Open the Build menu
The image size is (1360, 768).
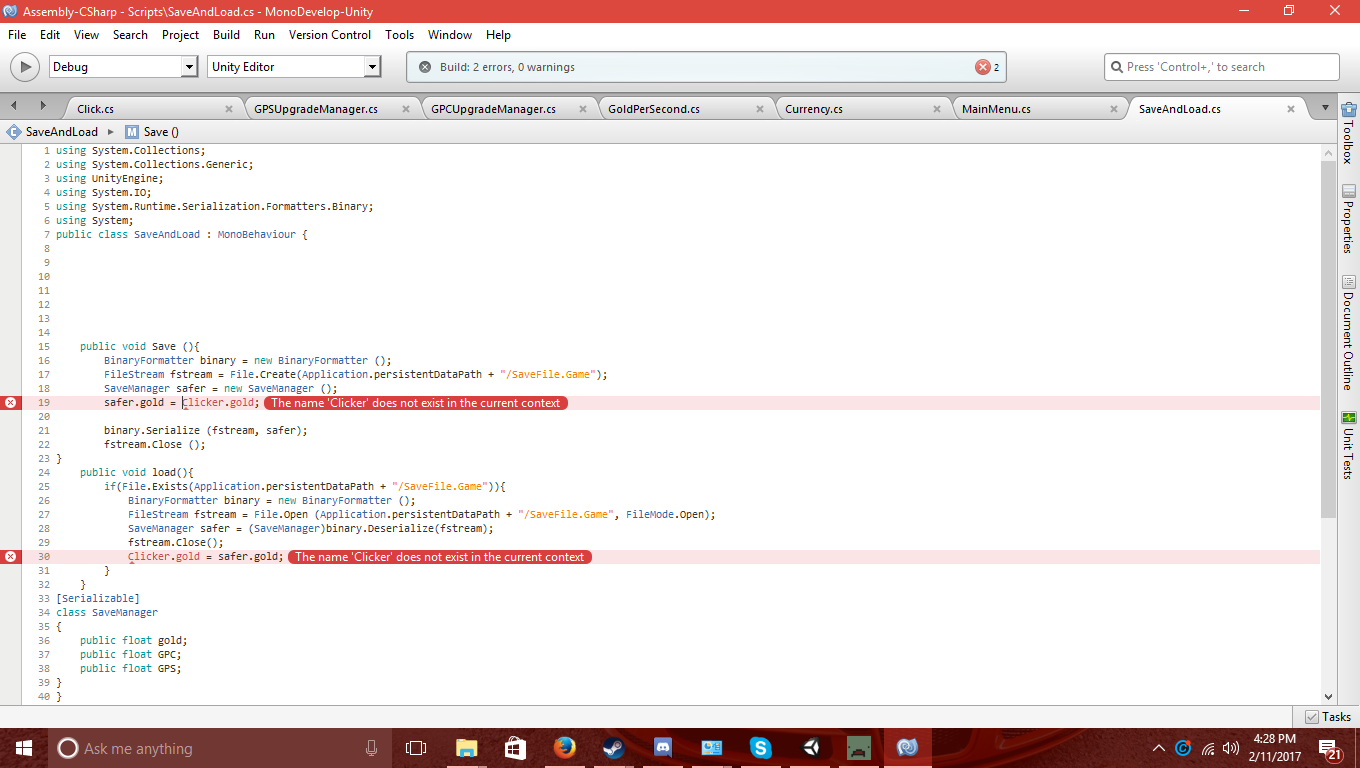[x=227, y=34]
